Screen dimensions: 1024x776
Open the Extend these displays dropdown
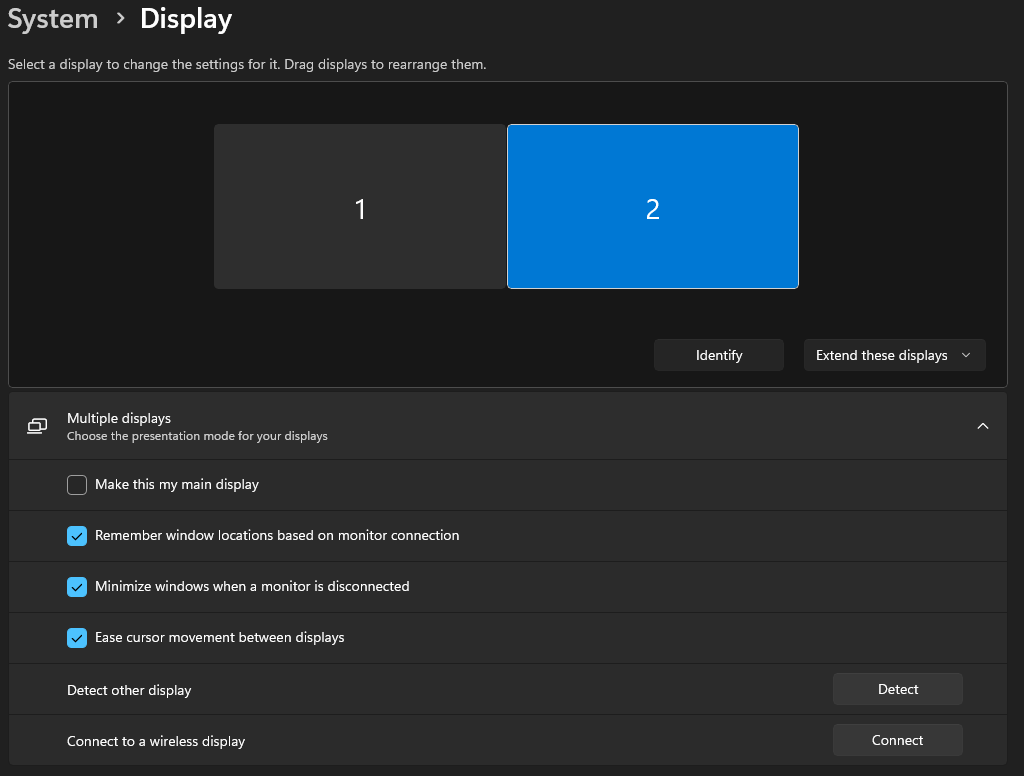coord(894,355)
